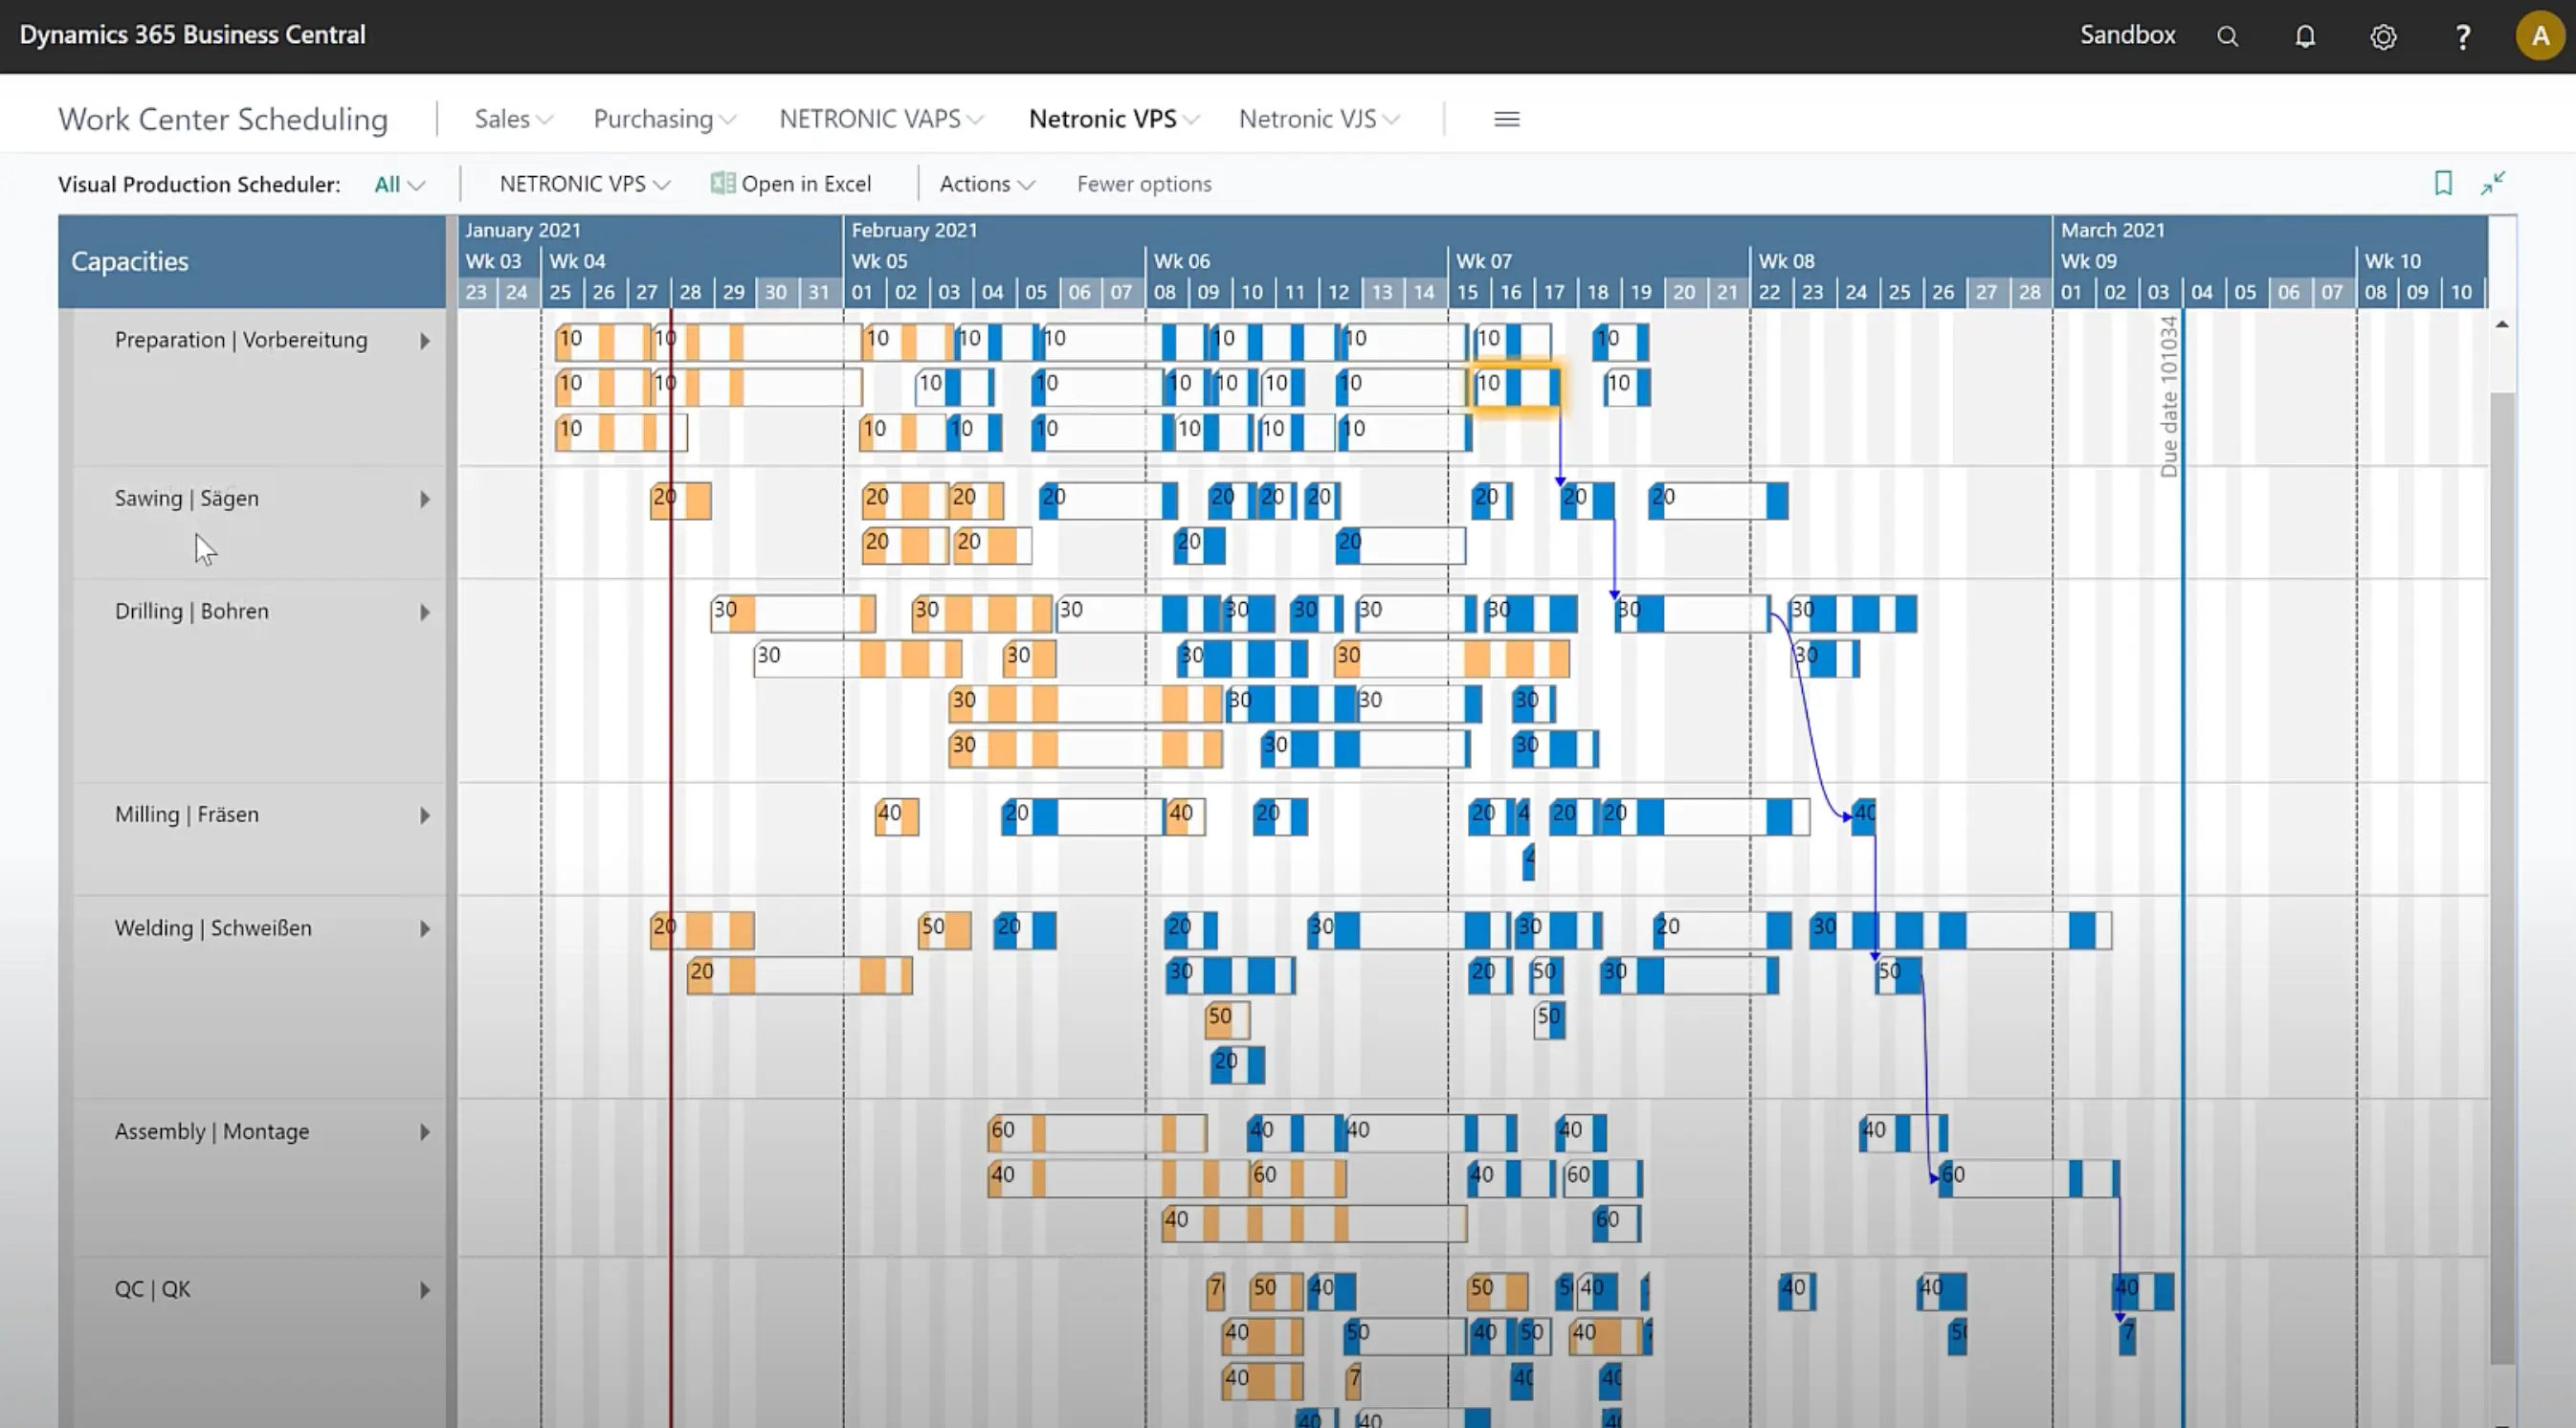The image size is (2576, 1428).
Task: Select Sawing operation 20 in Wk 08
Action: (x=1718, y=501)
